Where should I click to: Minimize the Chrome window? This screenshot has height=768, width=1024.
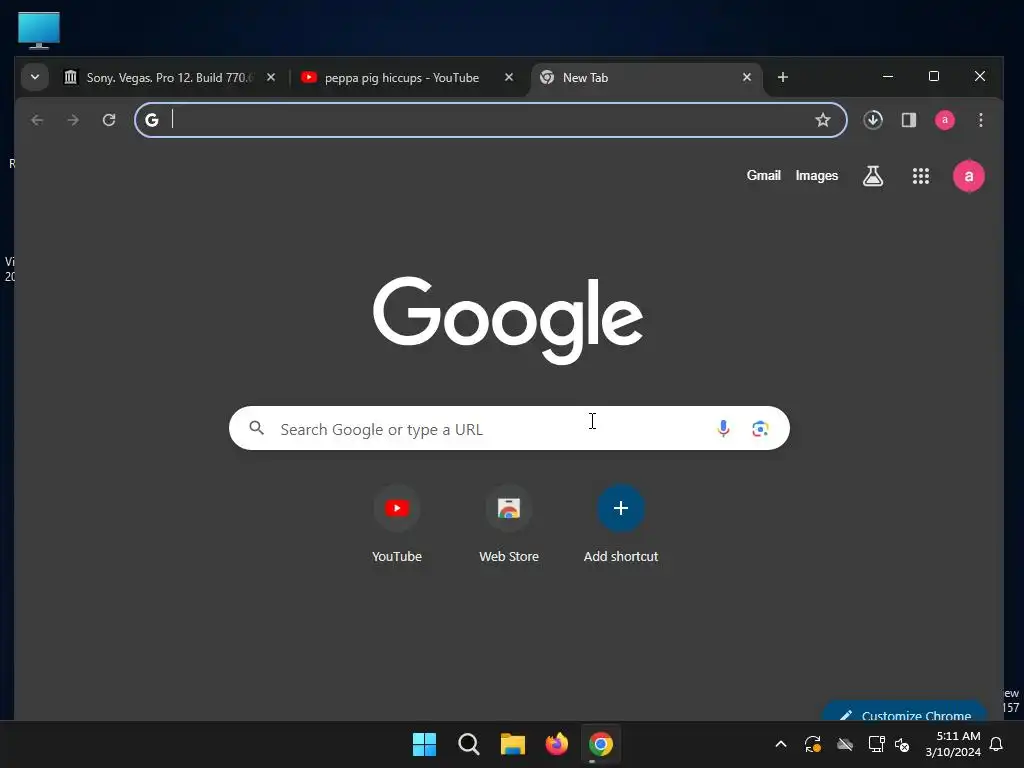tap(888, 76)
